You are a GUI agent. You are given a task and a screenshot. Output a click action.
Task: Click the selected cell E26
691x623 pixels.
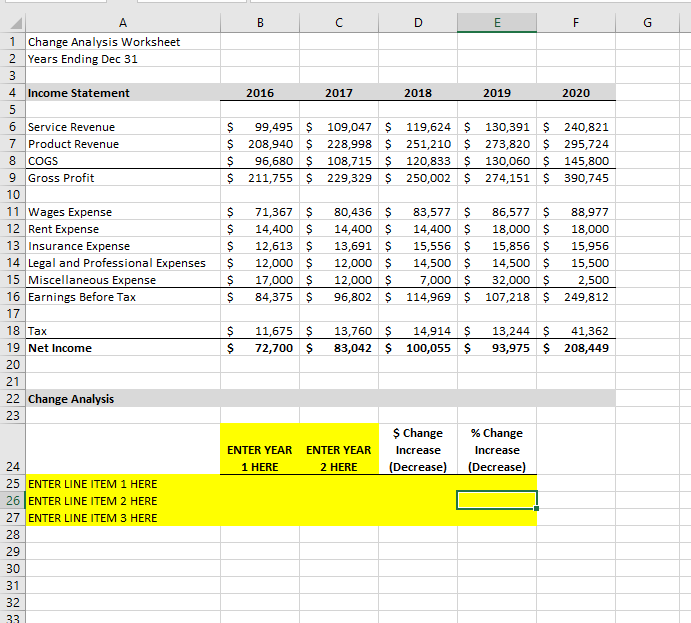pos(497,501)
